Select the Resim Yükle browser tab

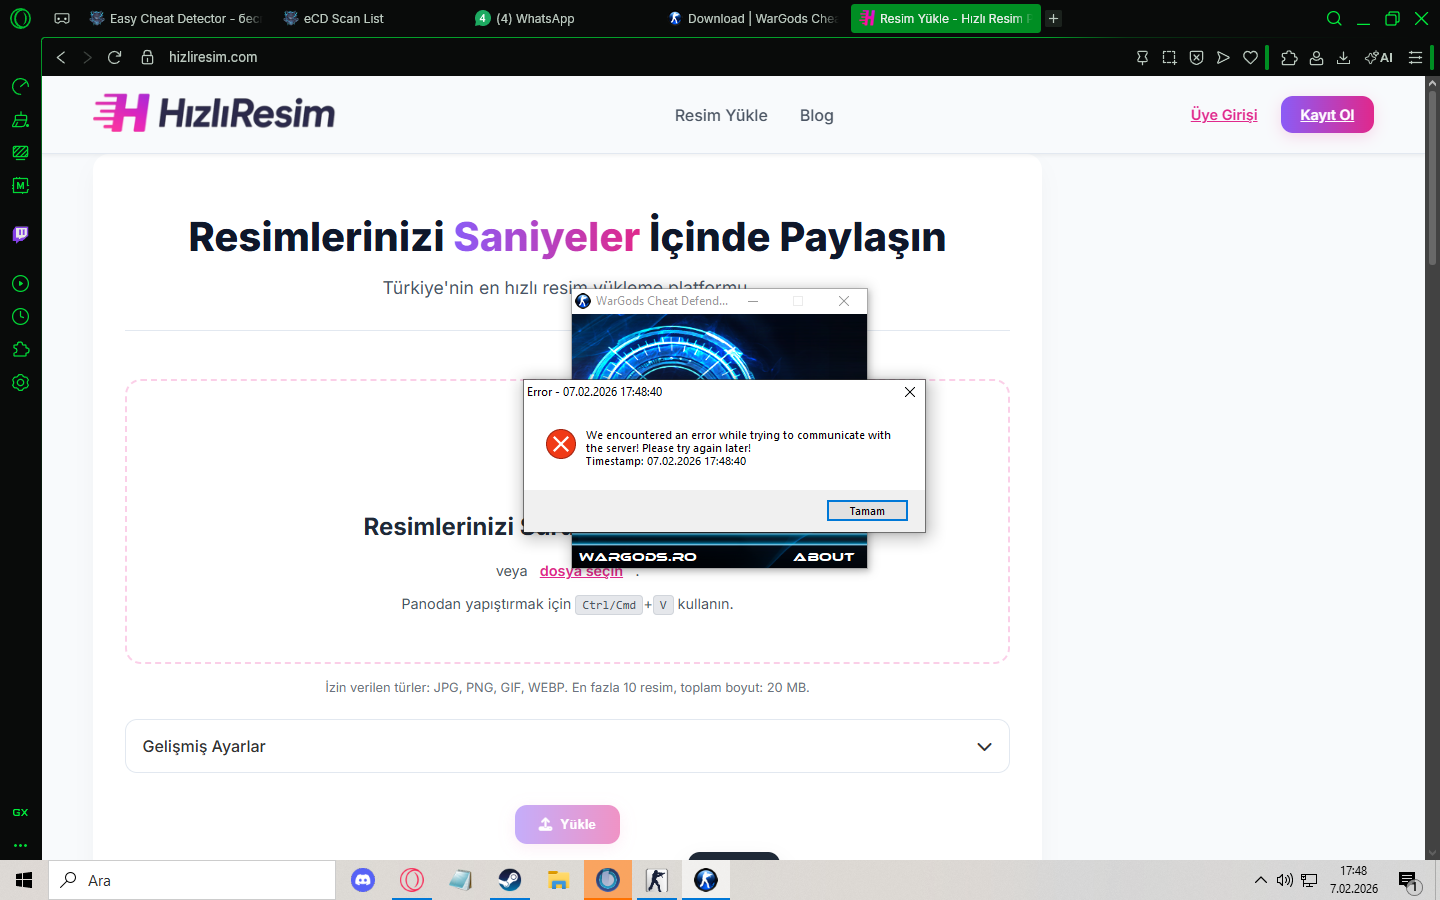(x=945, y=18)
